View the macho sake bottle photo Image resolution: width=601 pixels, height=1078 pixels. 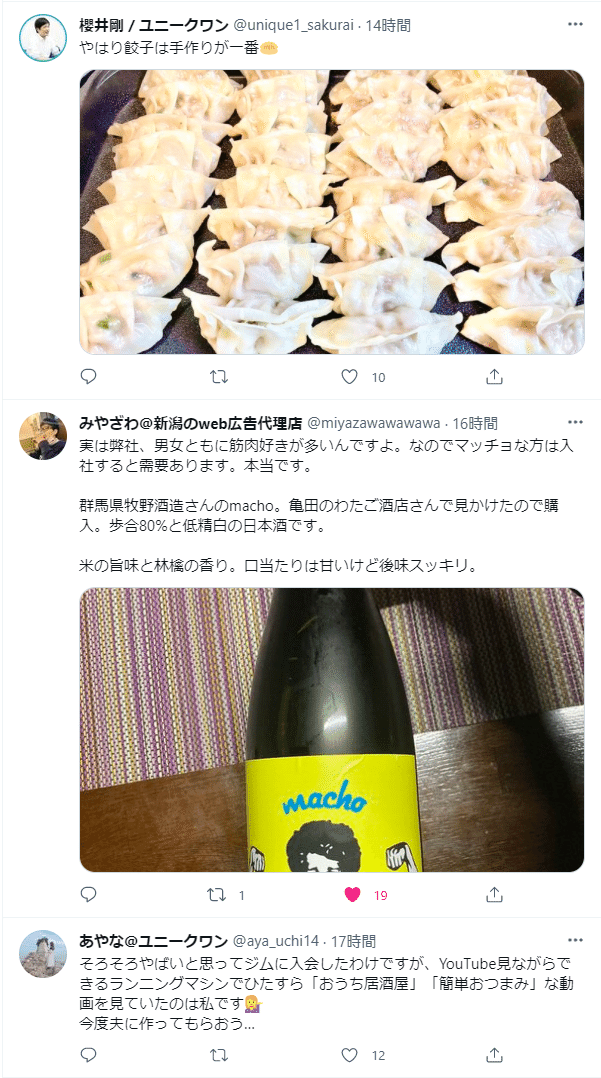(x=331, y=729)
